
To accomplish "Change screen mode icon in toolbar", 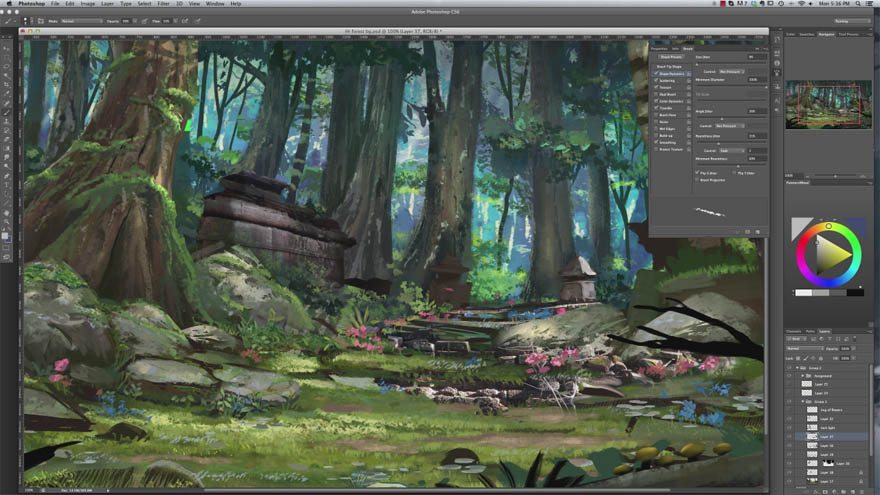I will [x=7, y=256].
